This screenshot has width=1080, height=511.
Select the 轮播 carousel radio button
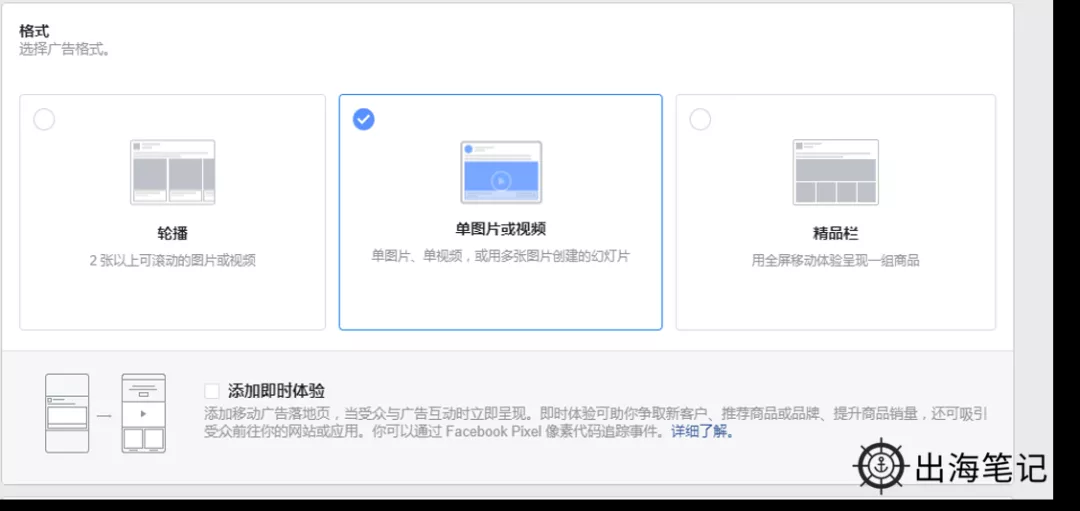click(x=44, y=120)
